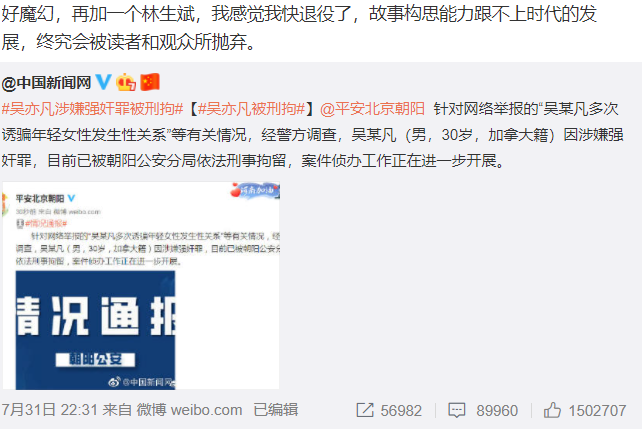Click the quoted post text about 吴某凡
This screenshot has height=429, width=642.
pos(312,135)
